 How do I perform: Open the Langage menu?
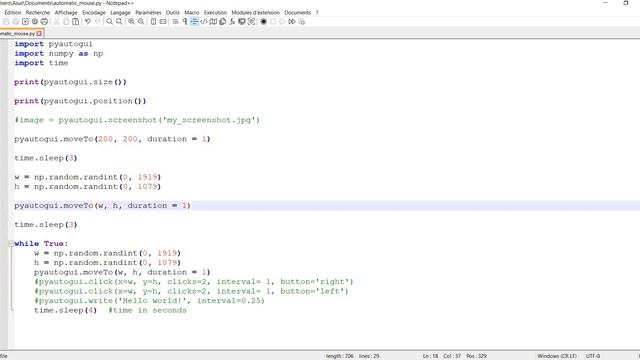coord(120,13)
